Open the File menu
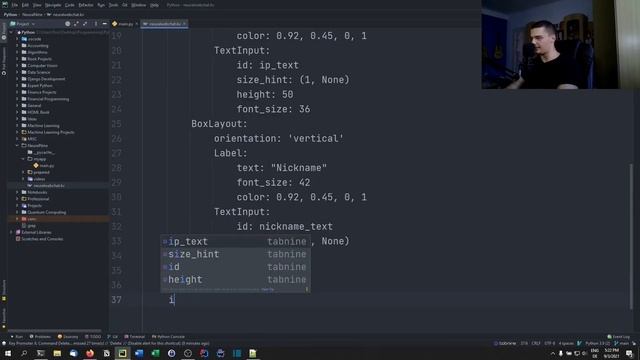This screenshot has height=360, width=640. (x=15, y=5)
